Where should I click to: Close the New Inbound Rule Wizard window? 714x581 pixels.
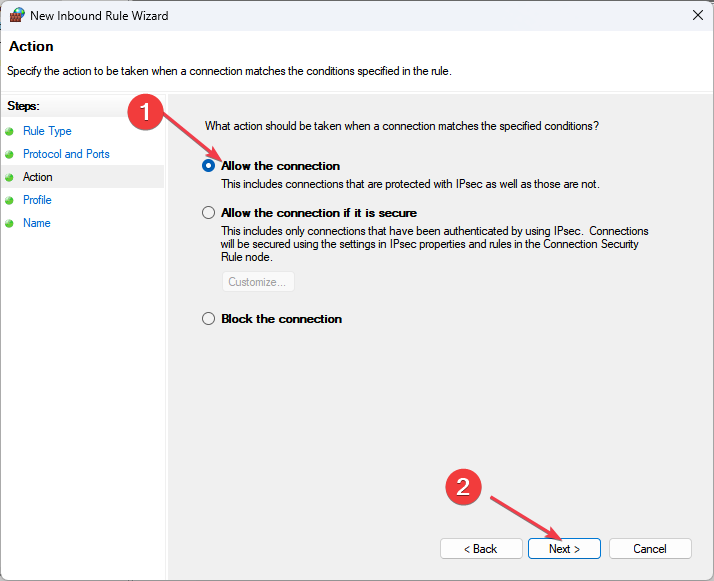point(698,15)
